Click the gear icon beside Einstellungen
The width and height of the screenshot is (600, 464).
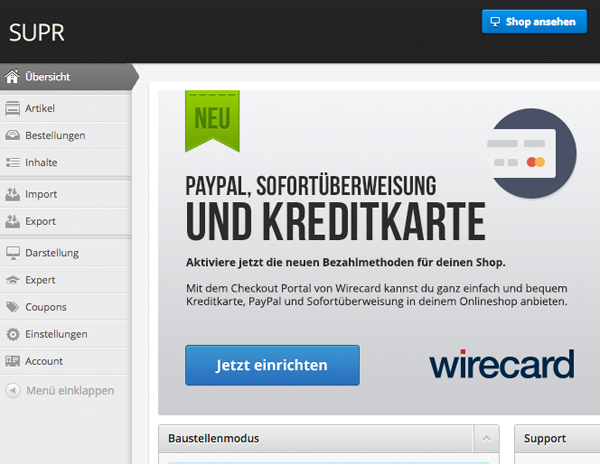pos(13,334)
